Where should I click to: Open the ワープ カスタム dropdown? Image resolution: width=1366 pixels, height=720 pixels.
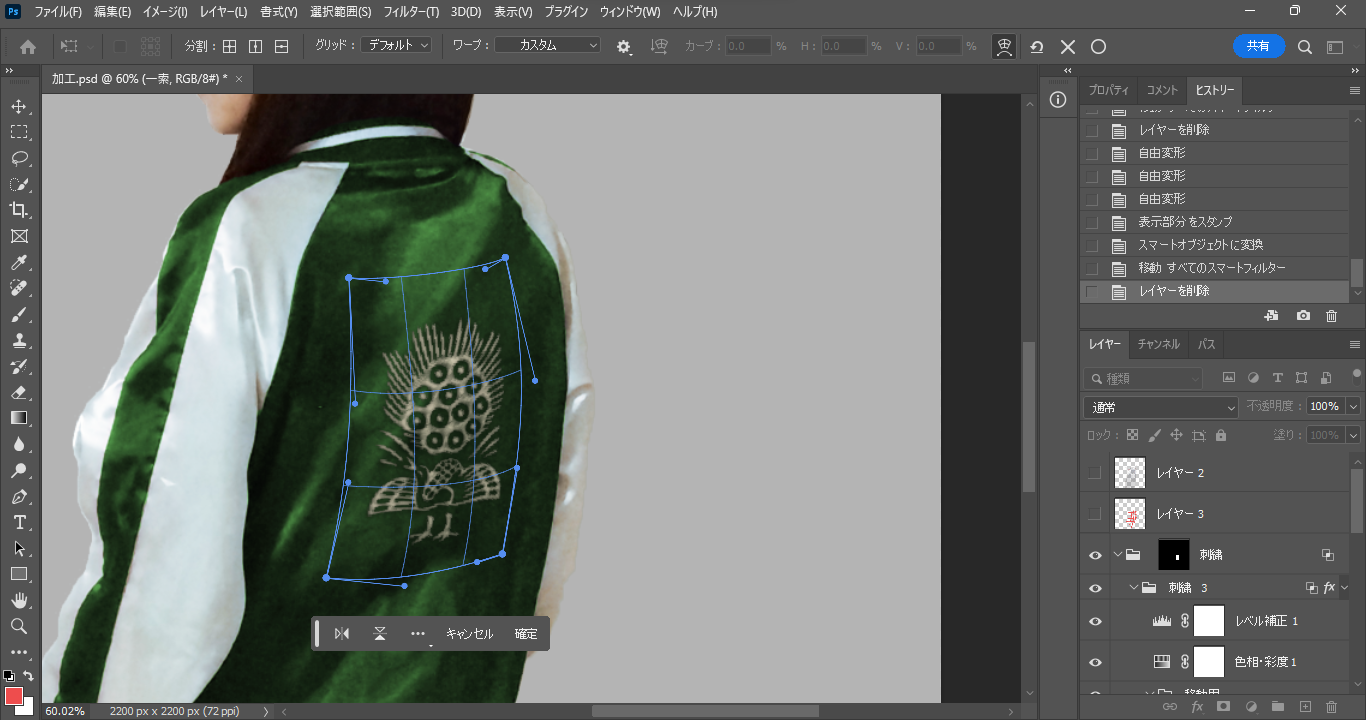pos(547,46)
